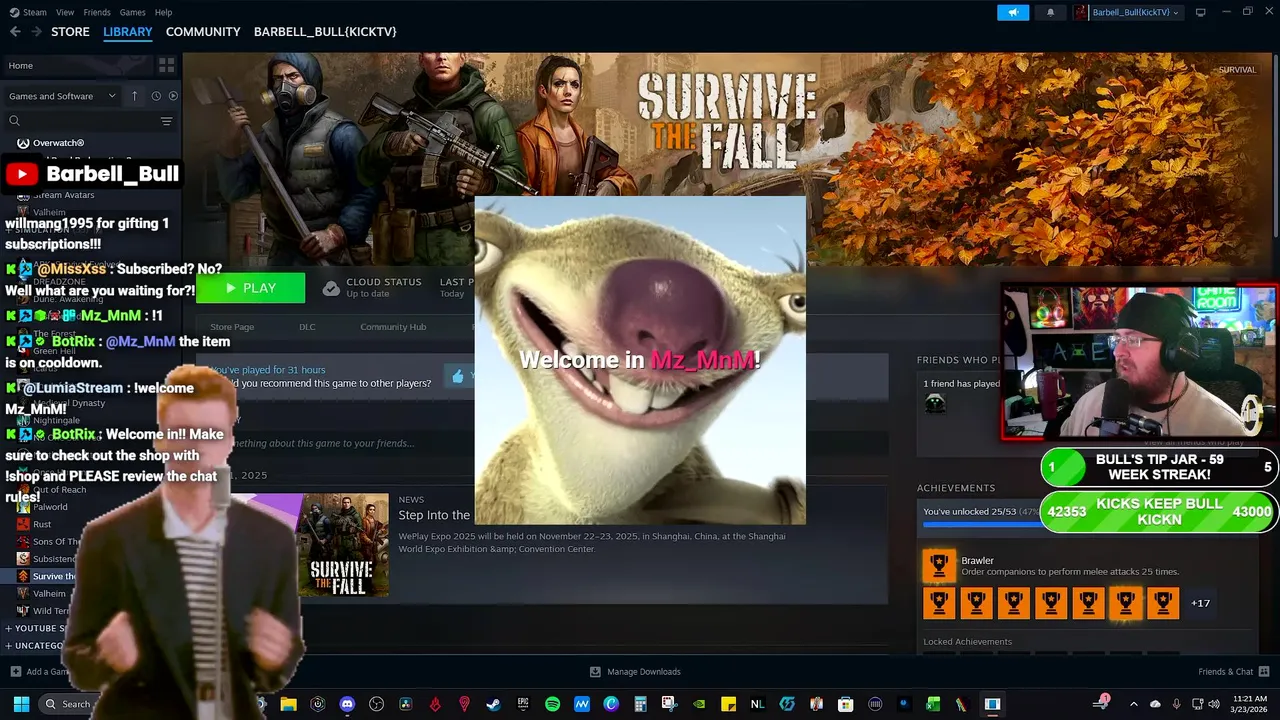Viewport: 1280px width, 720px height.
Task: Switch to the LIBRARY tab
Action: click(x=128, y=32)
